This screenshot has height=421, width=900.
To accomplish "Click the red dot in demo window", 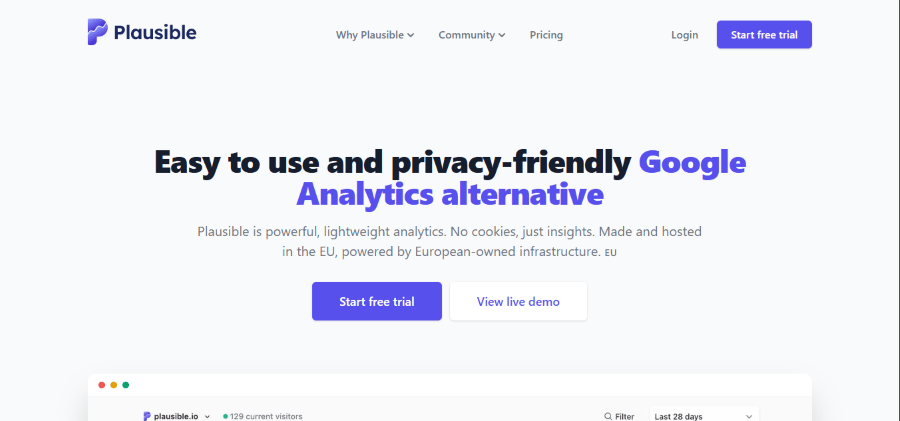I will (x=102, y=385).
